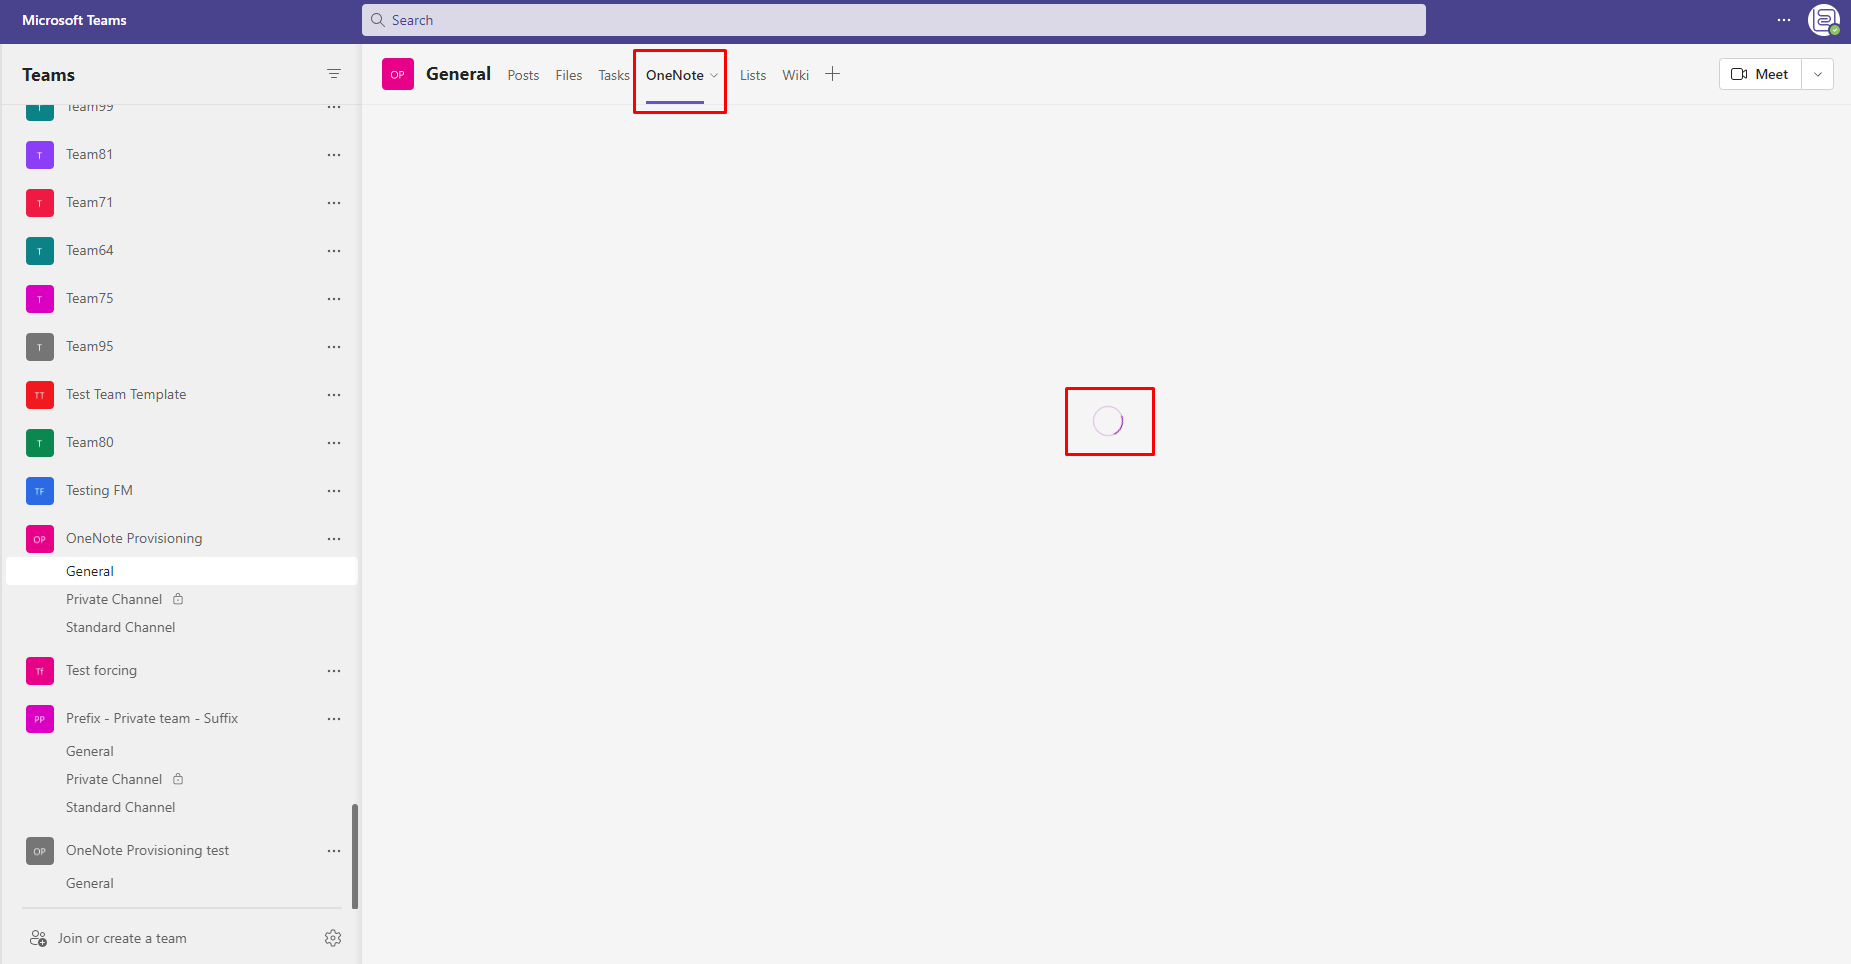Click the Team81 purple avatar
This screenshot has height=964, width=1851.
point(40,155)
